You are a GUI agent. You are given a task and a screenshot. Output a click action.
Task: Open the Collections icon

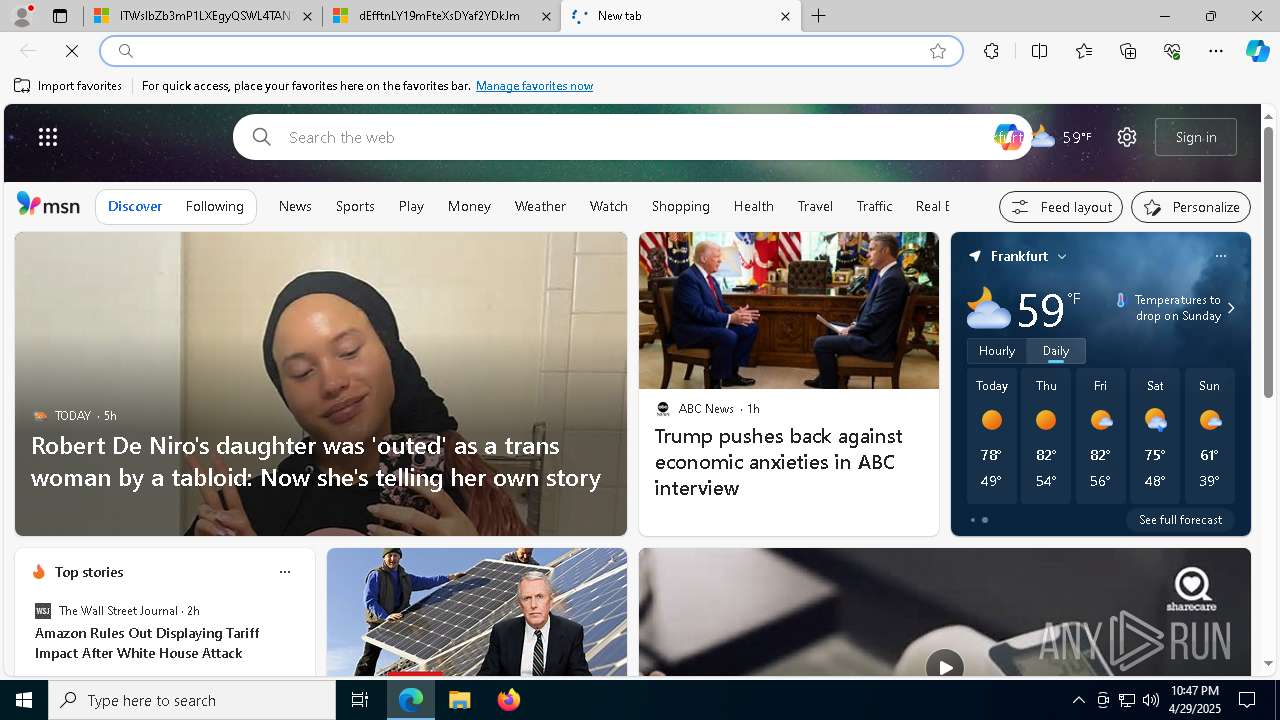(1128, 51)
